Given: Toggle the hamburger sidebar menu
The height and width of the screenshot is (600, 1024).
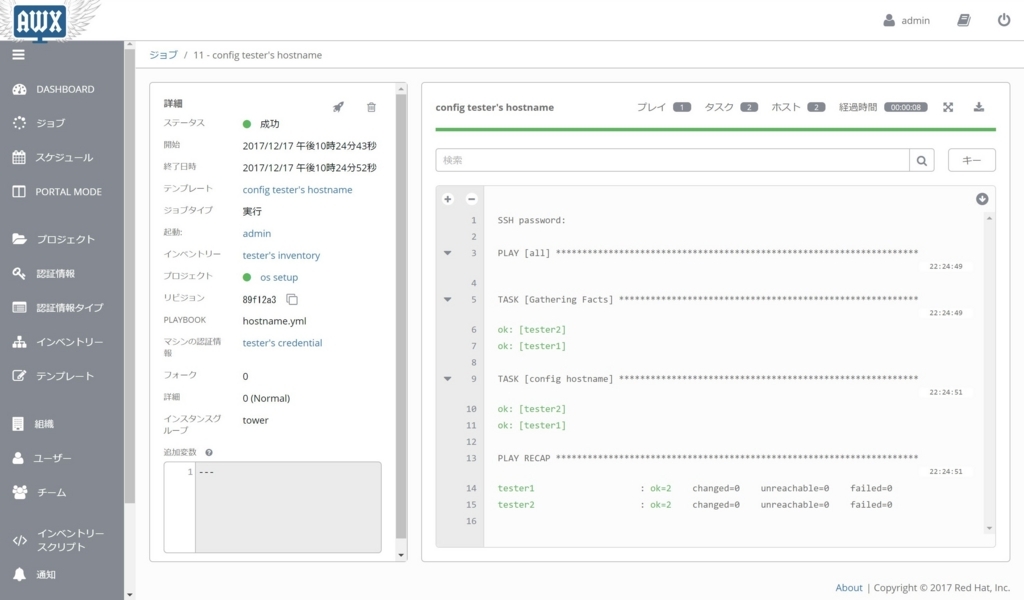Looking at the screenshot, I should tap(18, 55).
